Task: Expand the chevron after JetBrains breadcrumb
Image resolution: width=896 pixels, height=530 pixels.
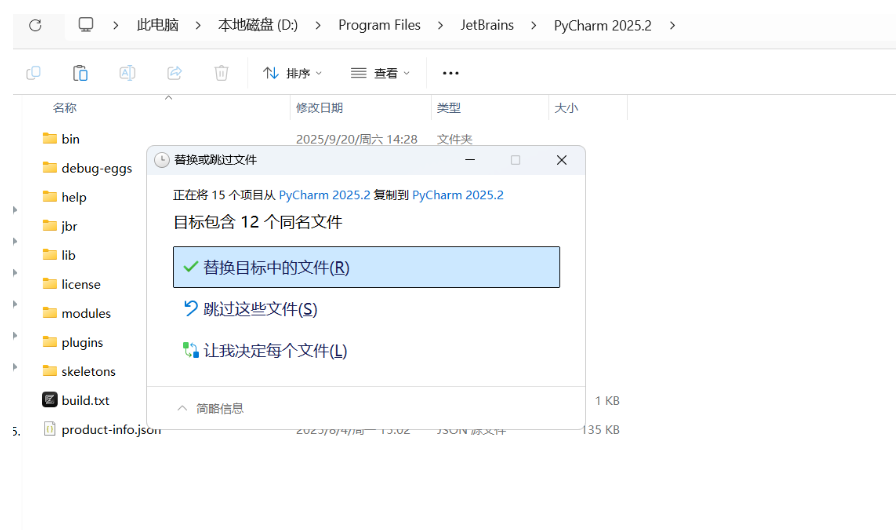Action: pos(534,26)
